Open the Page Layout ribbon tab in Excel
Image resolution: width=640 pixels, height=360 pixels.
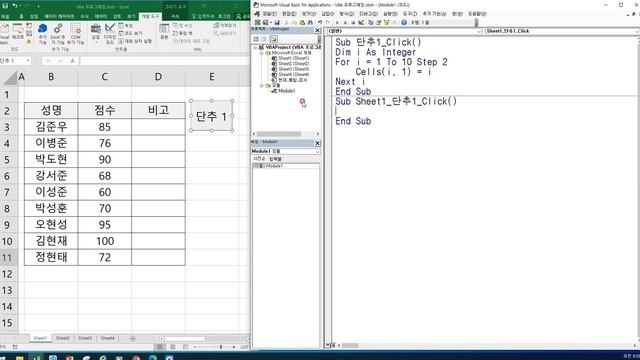(x=59, y=17)
